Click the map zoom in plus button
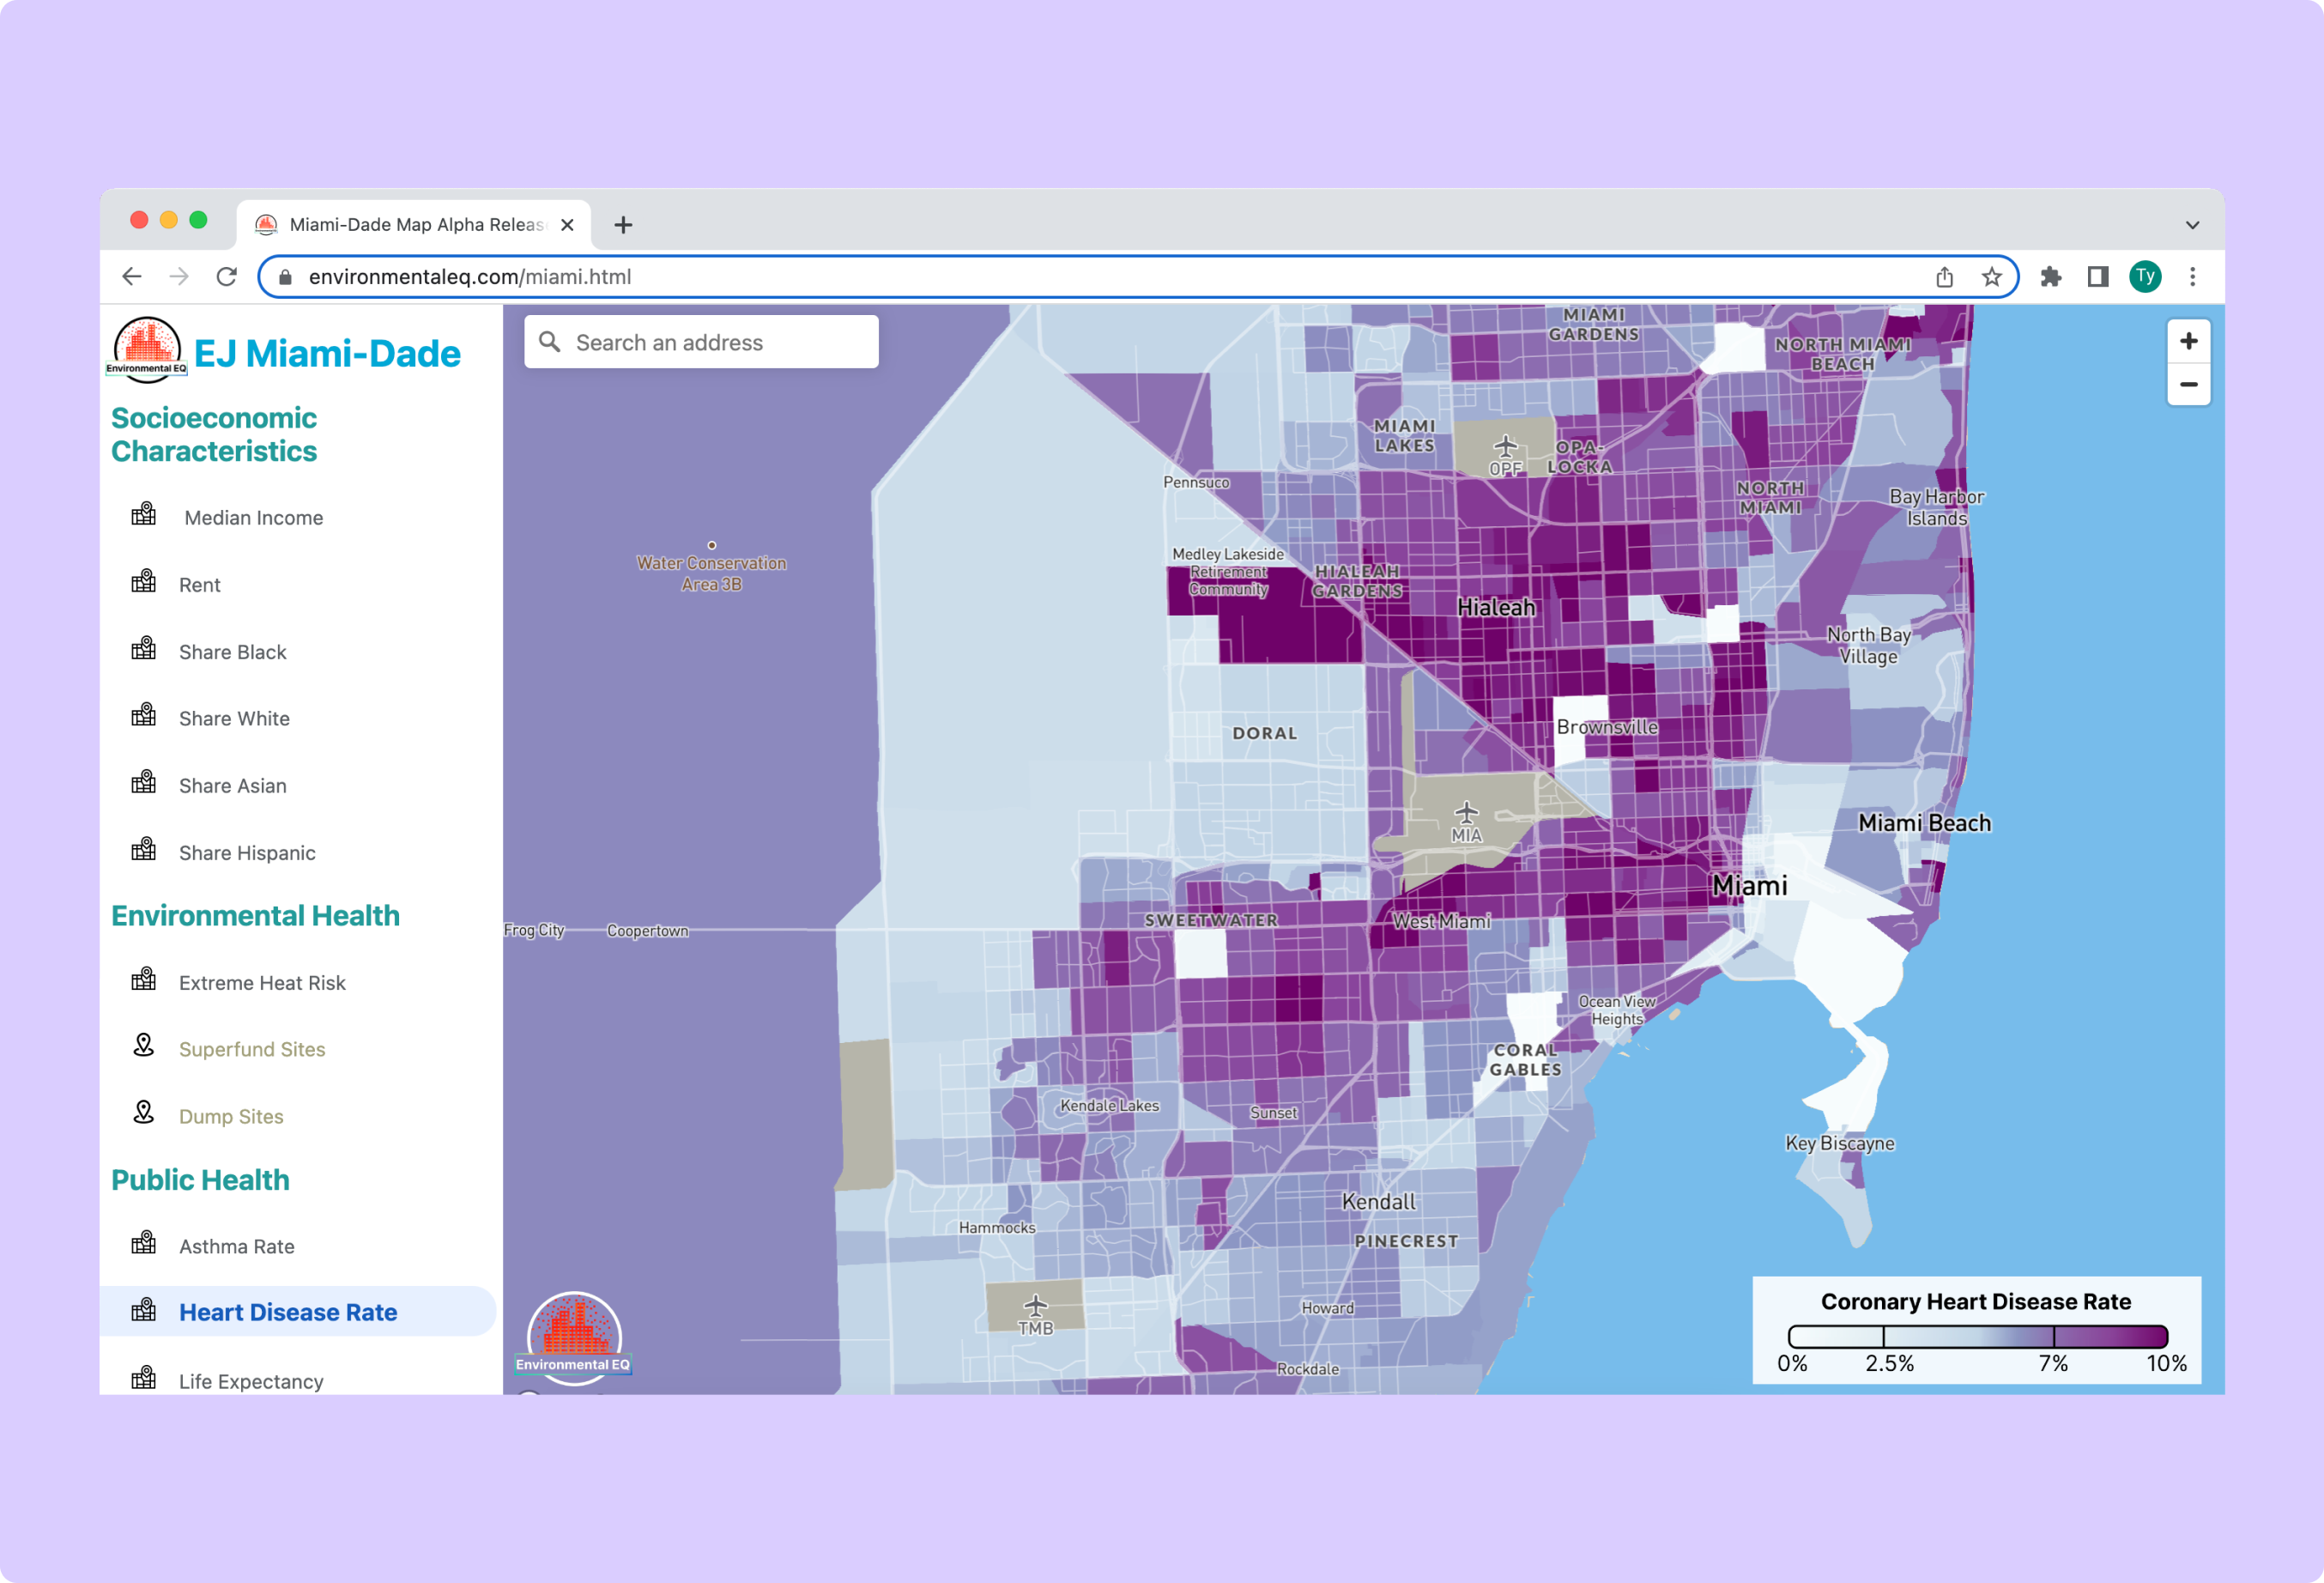Viewport: 2324px width, 1583px height. click(x=2188, y=342)
